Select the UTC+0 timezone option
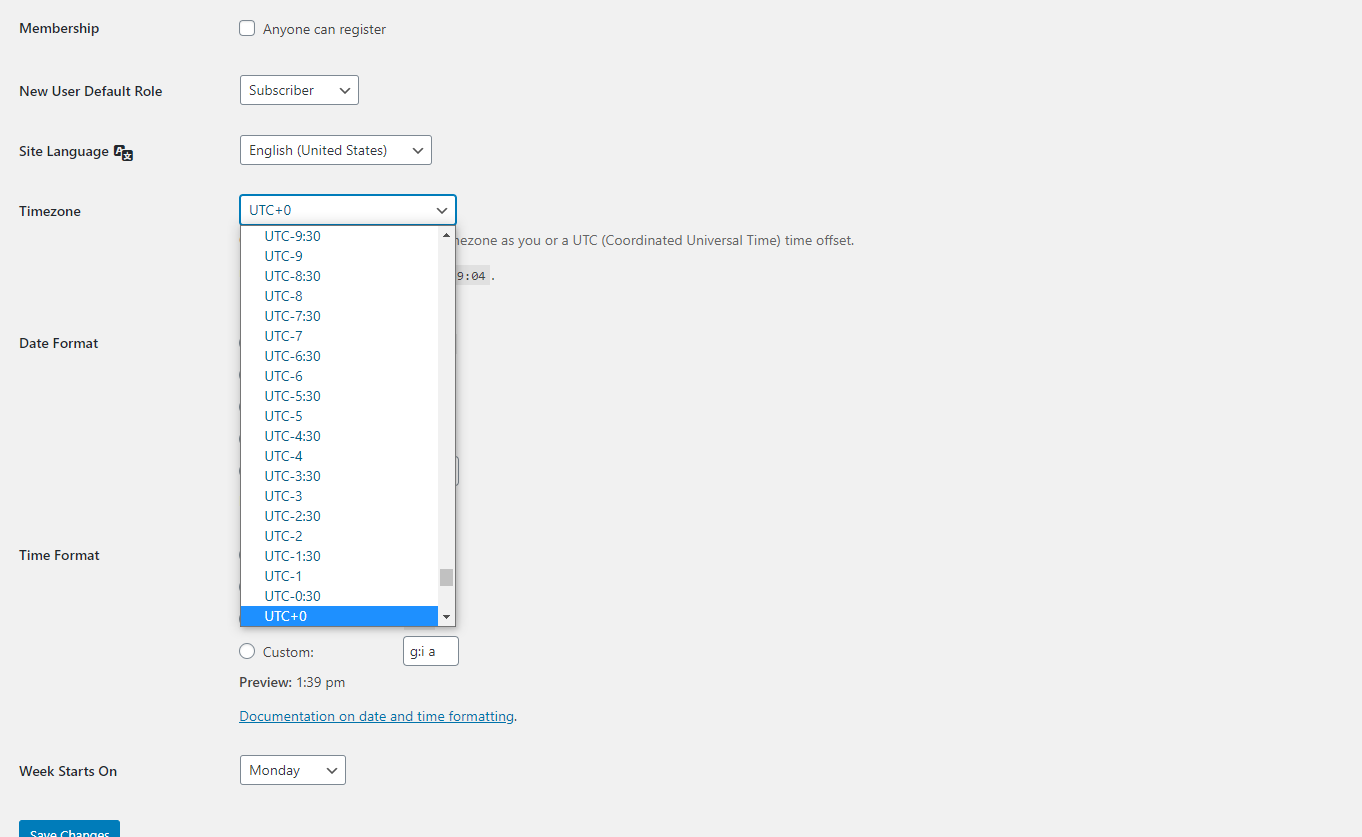 (286, 615)
